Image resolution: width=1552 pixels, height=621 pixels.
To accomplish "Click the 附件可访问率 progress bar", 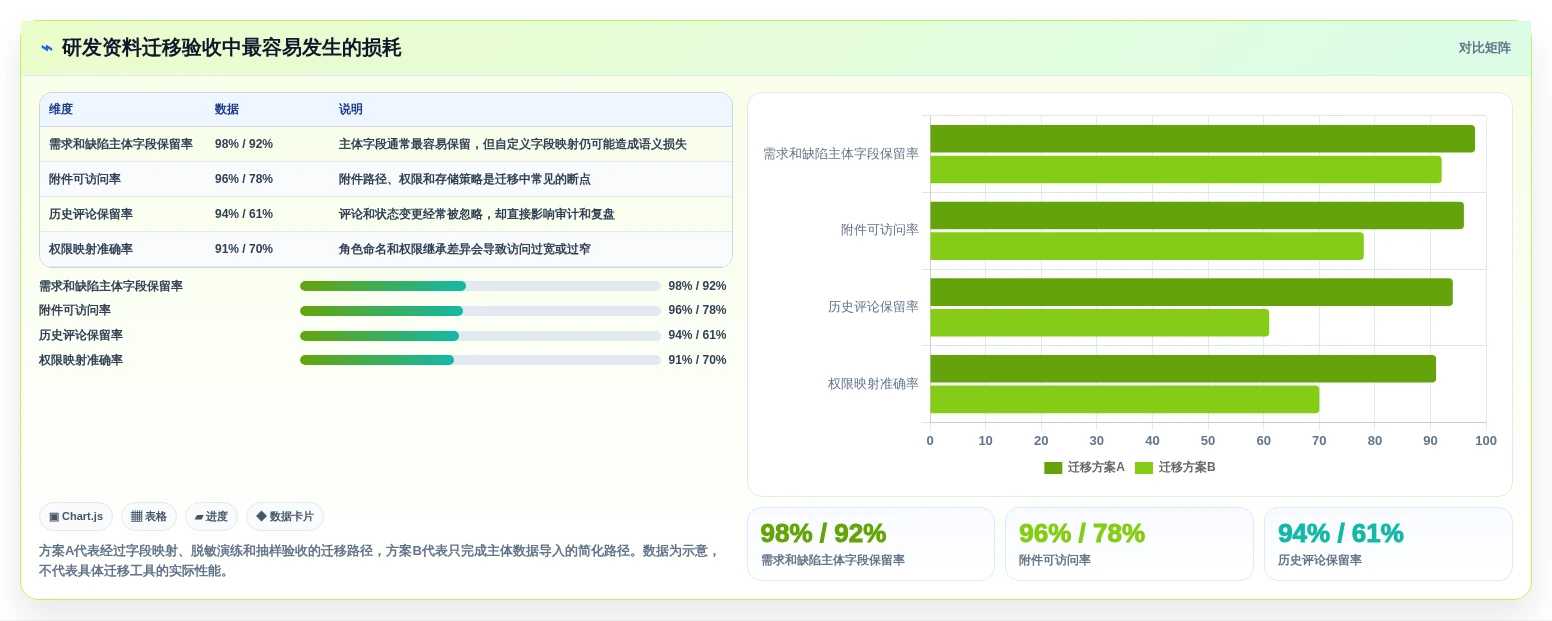I will click(480, 311).
